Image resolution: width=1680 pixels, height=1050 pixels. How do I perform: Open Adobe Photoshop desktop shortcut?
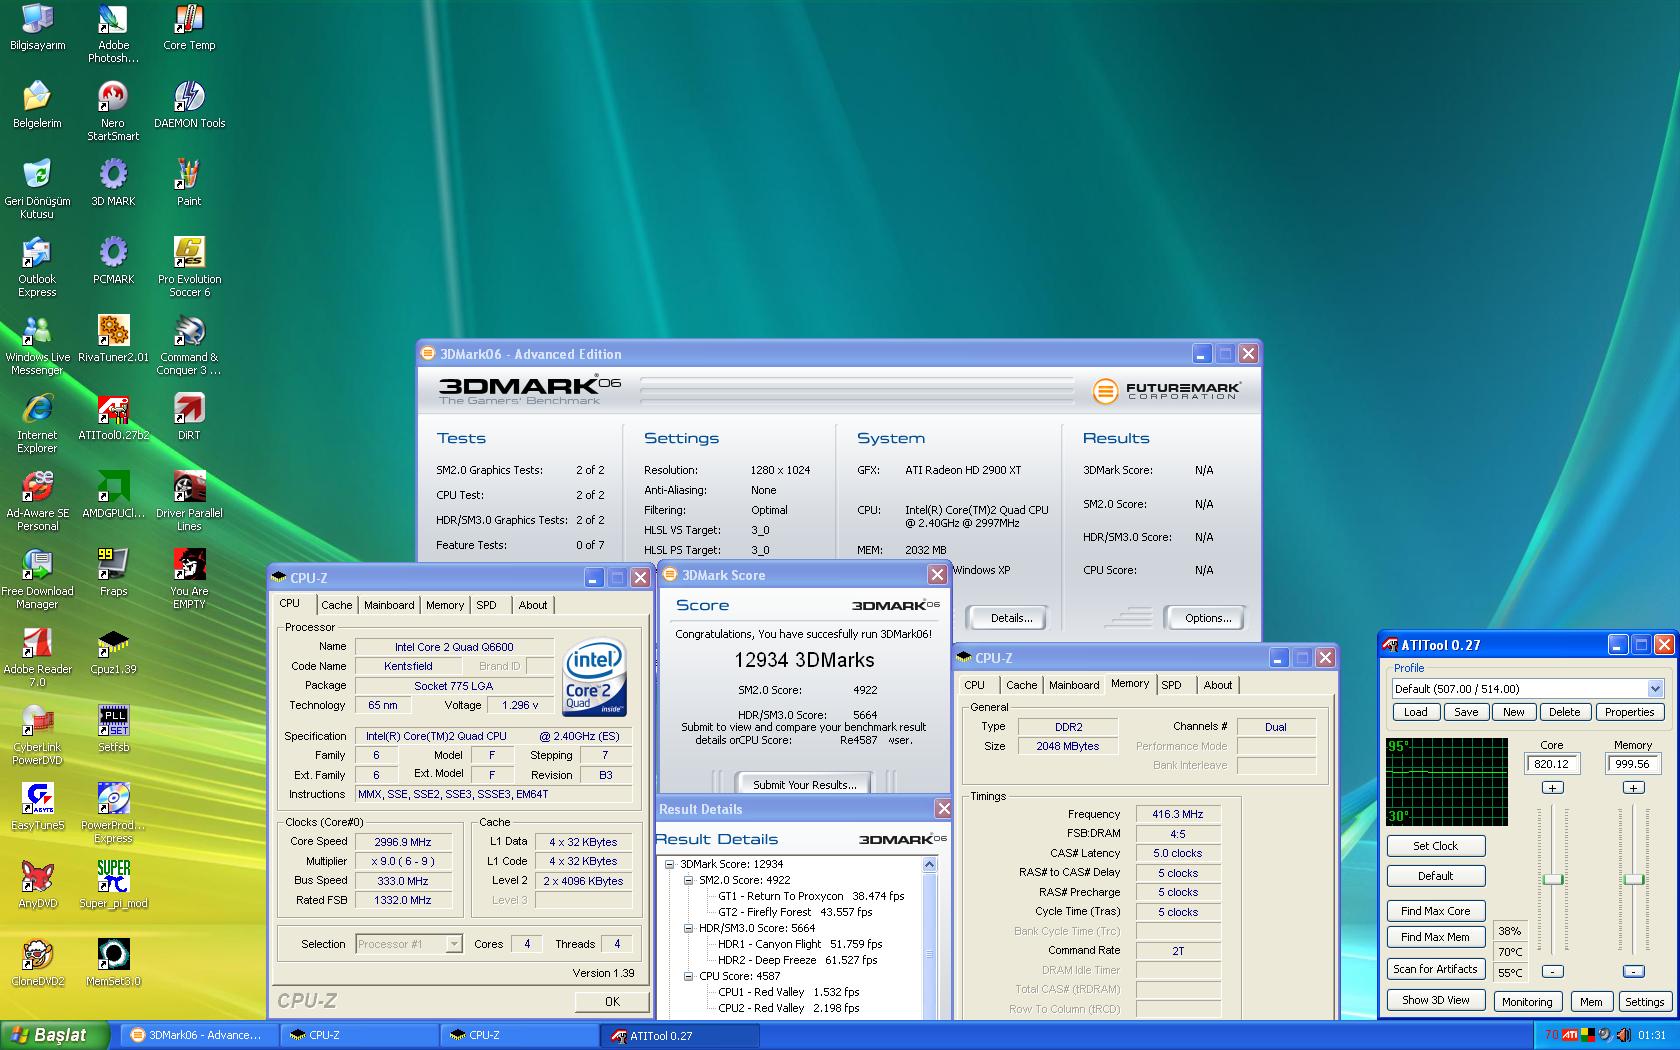(113, 34)
